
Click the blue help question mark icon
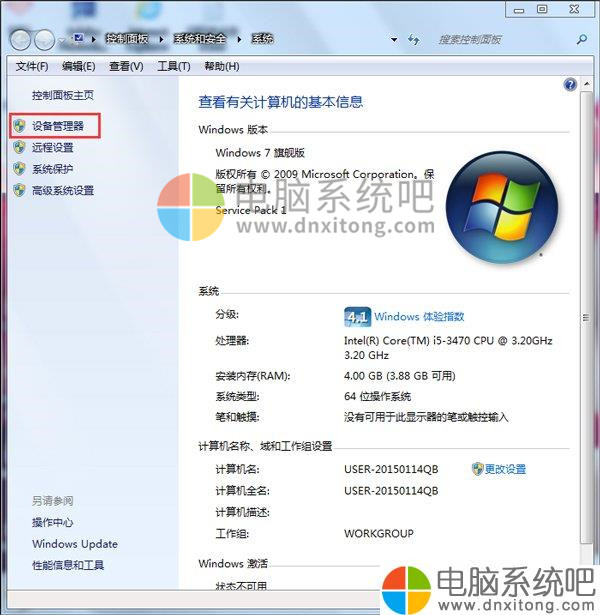(x=570, y=84)
